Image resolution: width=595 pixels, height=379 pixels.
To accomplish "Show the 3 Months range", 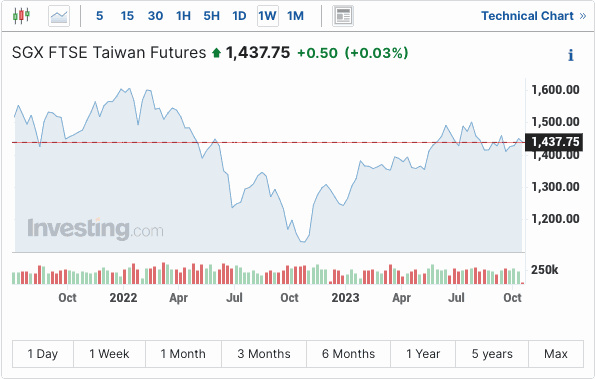I will point(264,354).
